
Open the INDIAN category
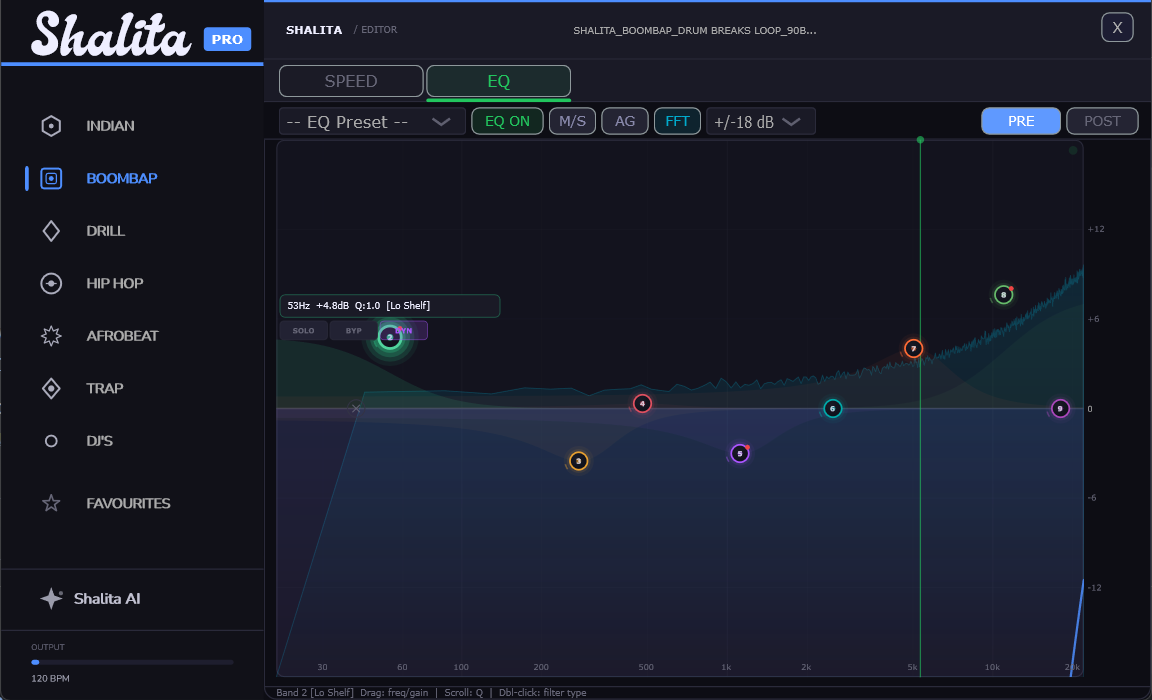(x=110, y=126)
